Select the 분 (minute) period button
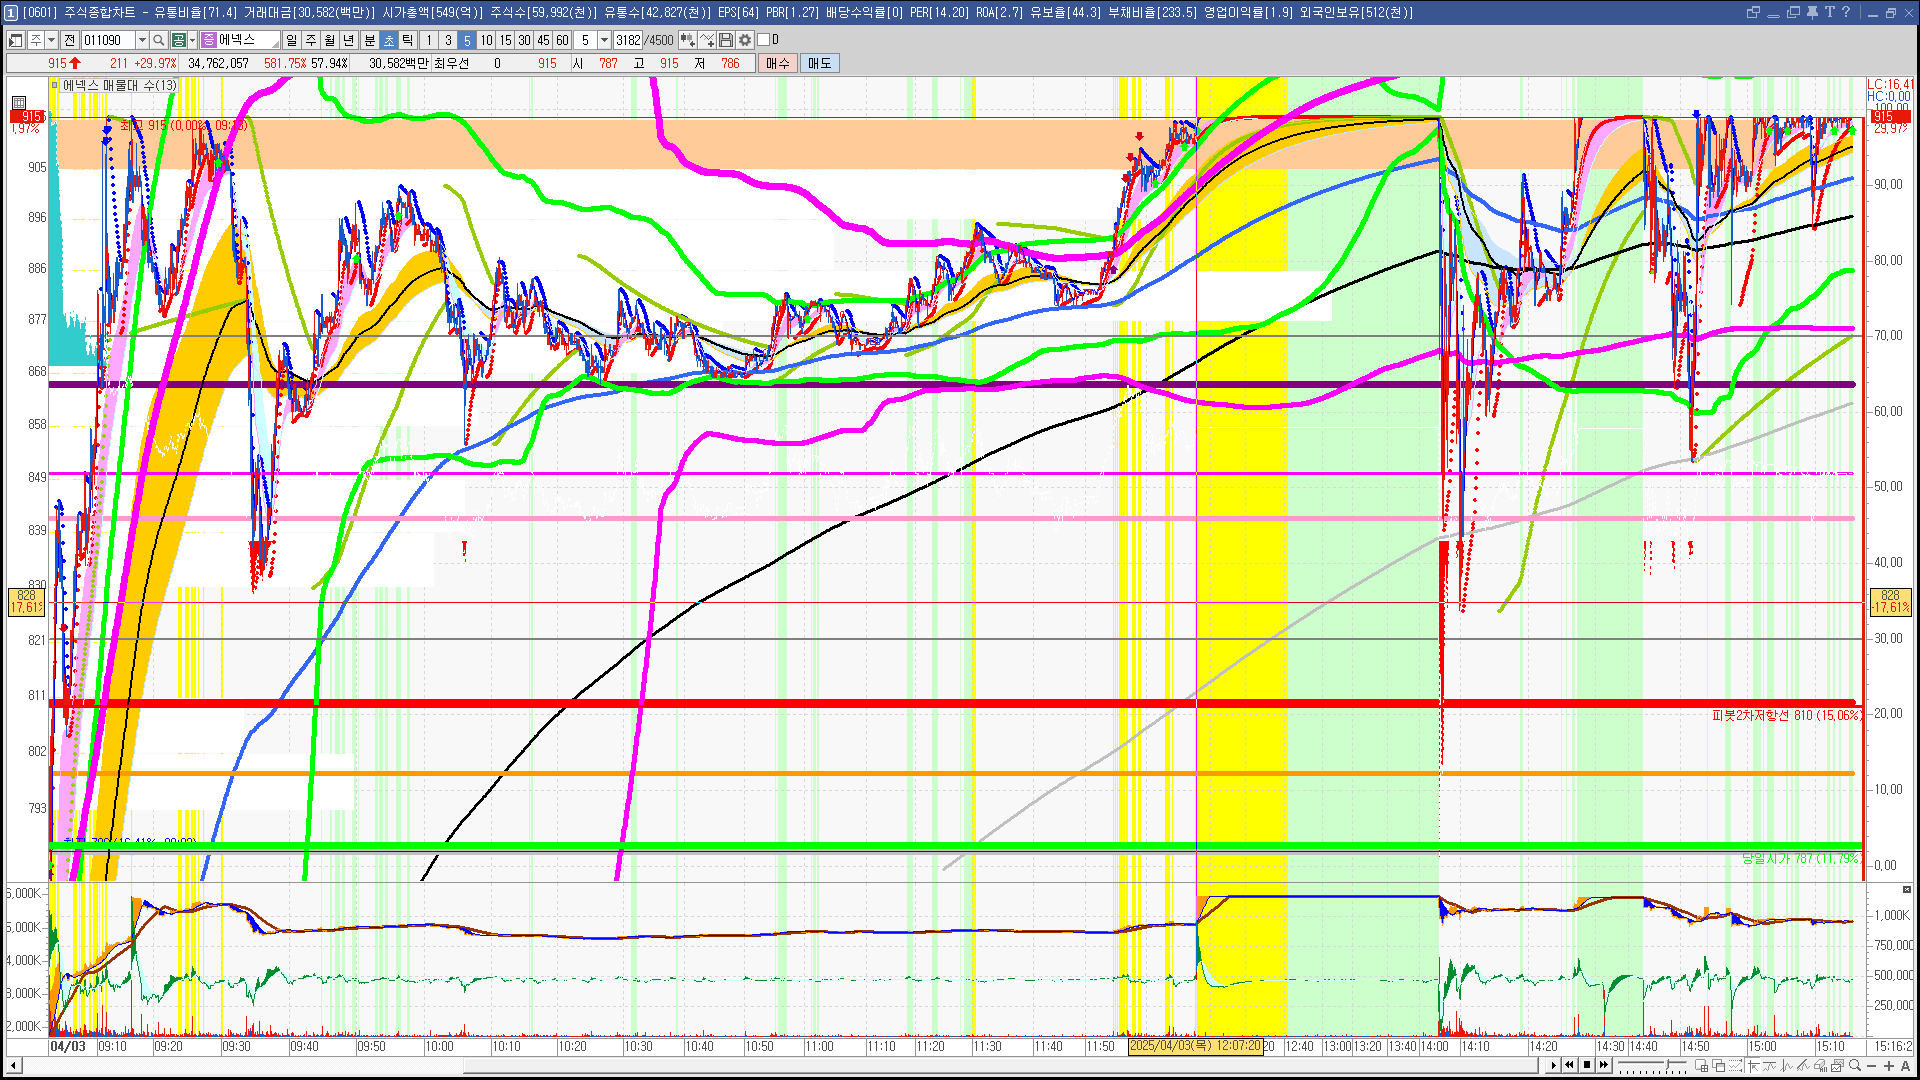Image resolution: width=1920 pixels, height=1080 pixels. [369, 40]
